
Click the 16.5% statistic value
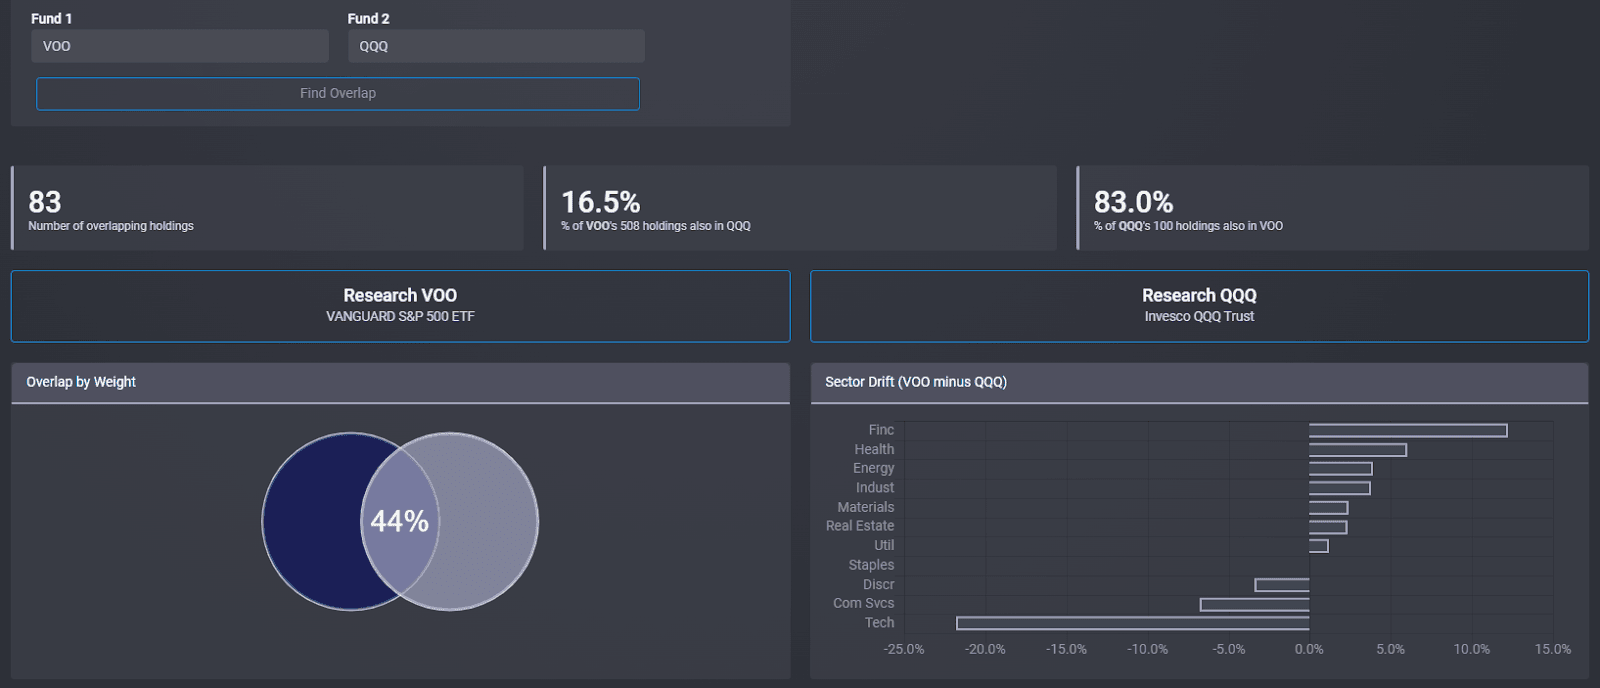click(x=600, y=202)
